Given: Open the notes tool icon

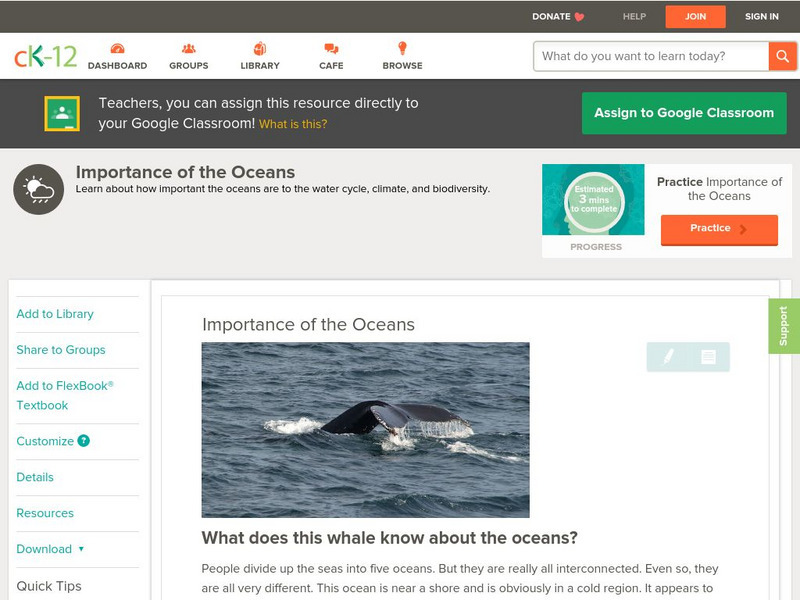Looking at the screenshot, I should pyautogui.click(x=708, y=356).
